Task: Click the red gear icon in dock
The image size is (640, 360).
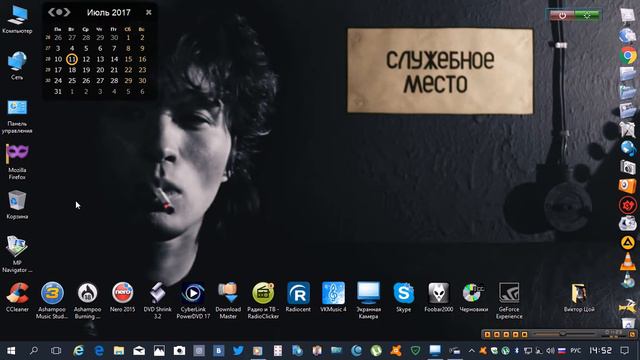Action: click(628, 204)
